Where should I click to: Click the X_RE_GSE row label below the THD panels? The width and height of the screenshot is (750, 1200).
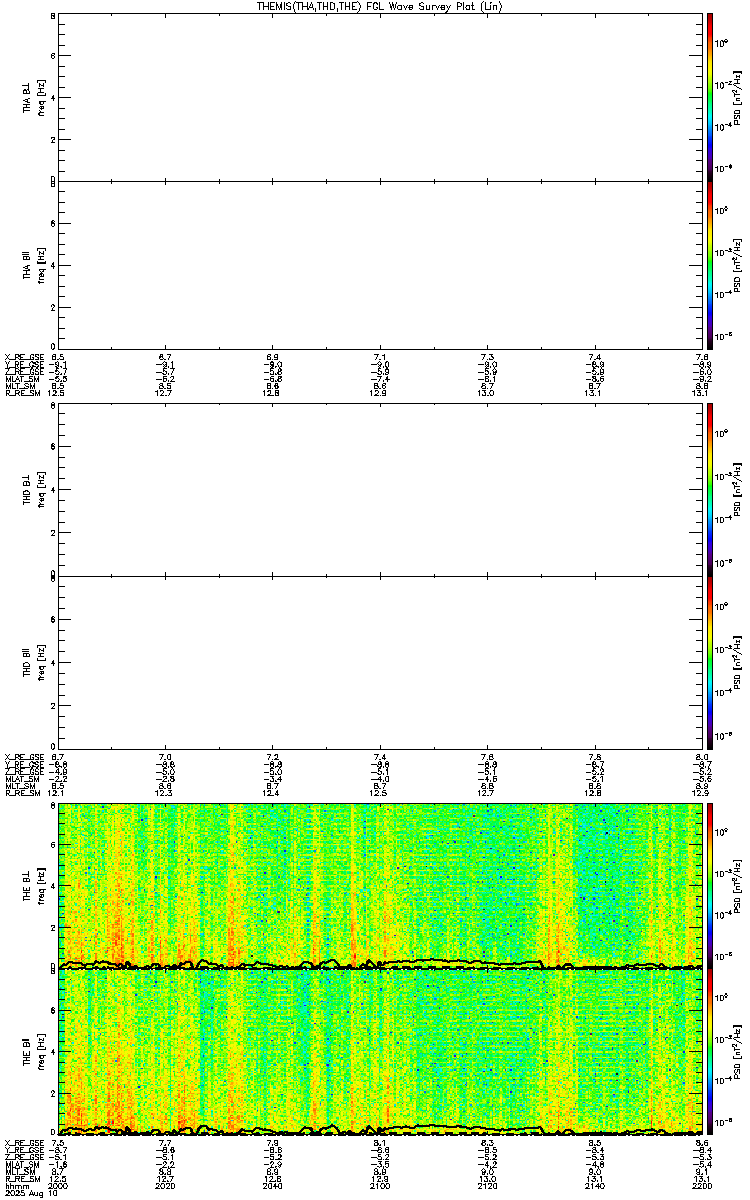tap(22, 757)
